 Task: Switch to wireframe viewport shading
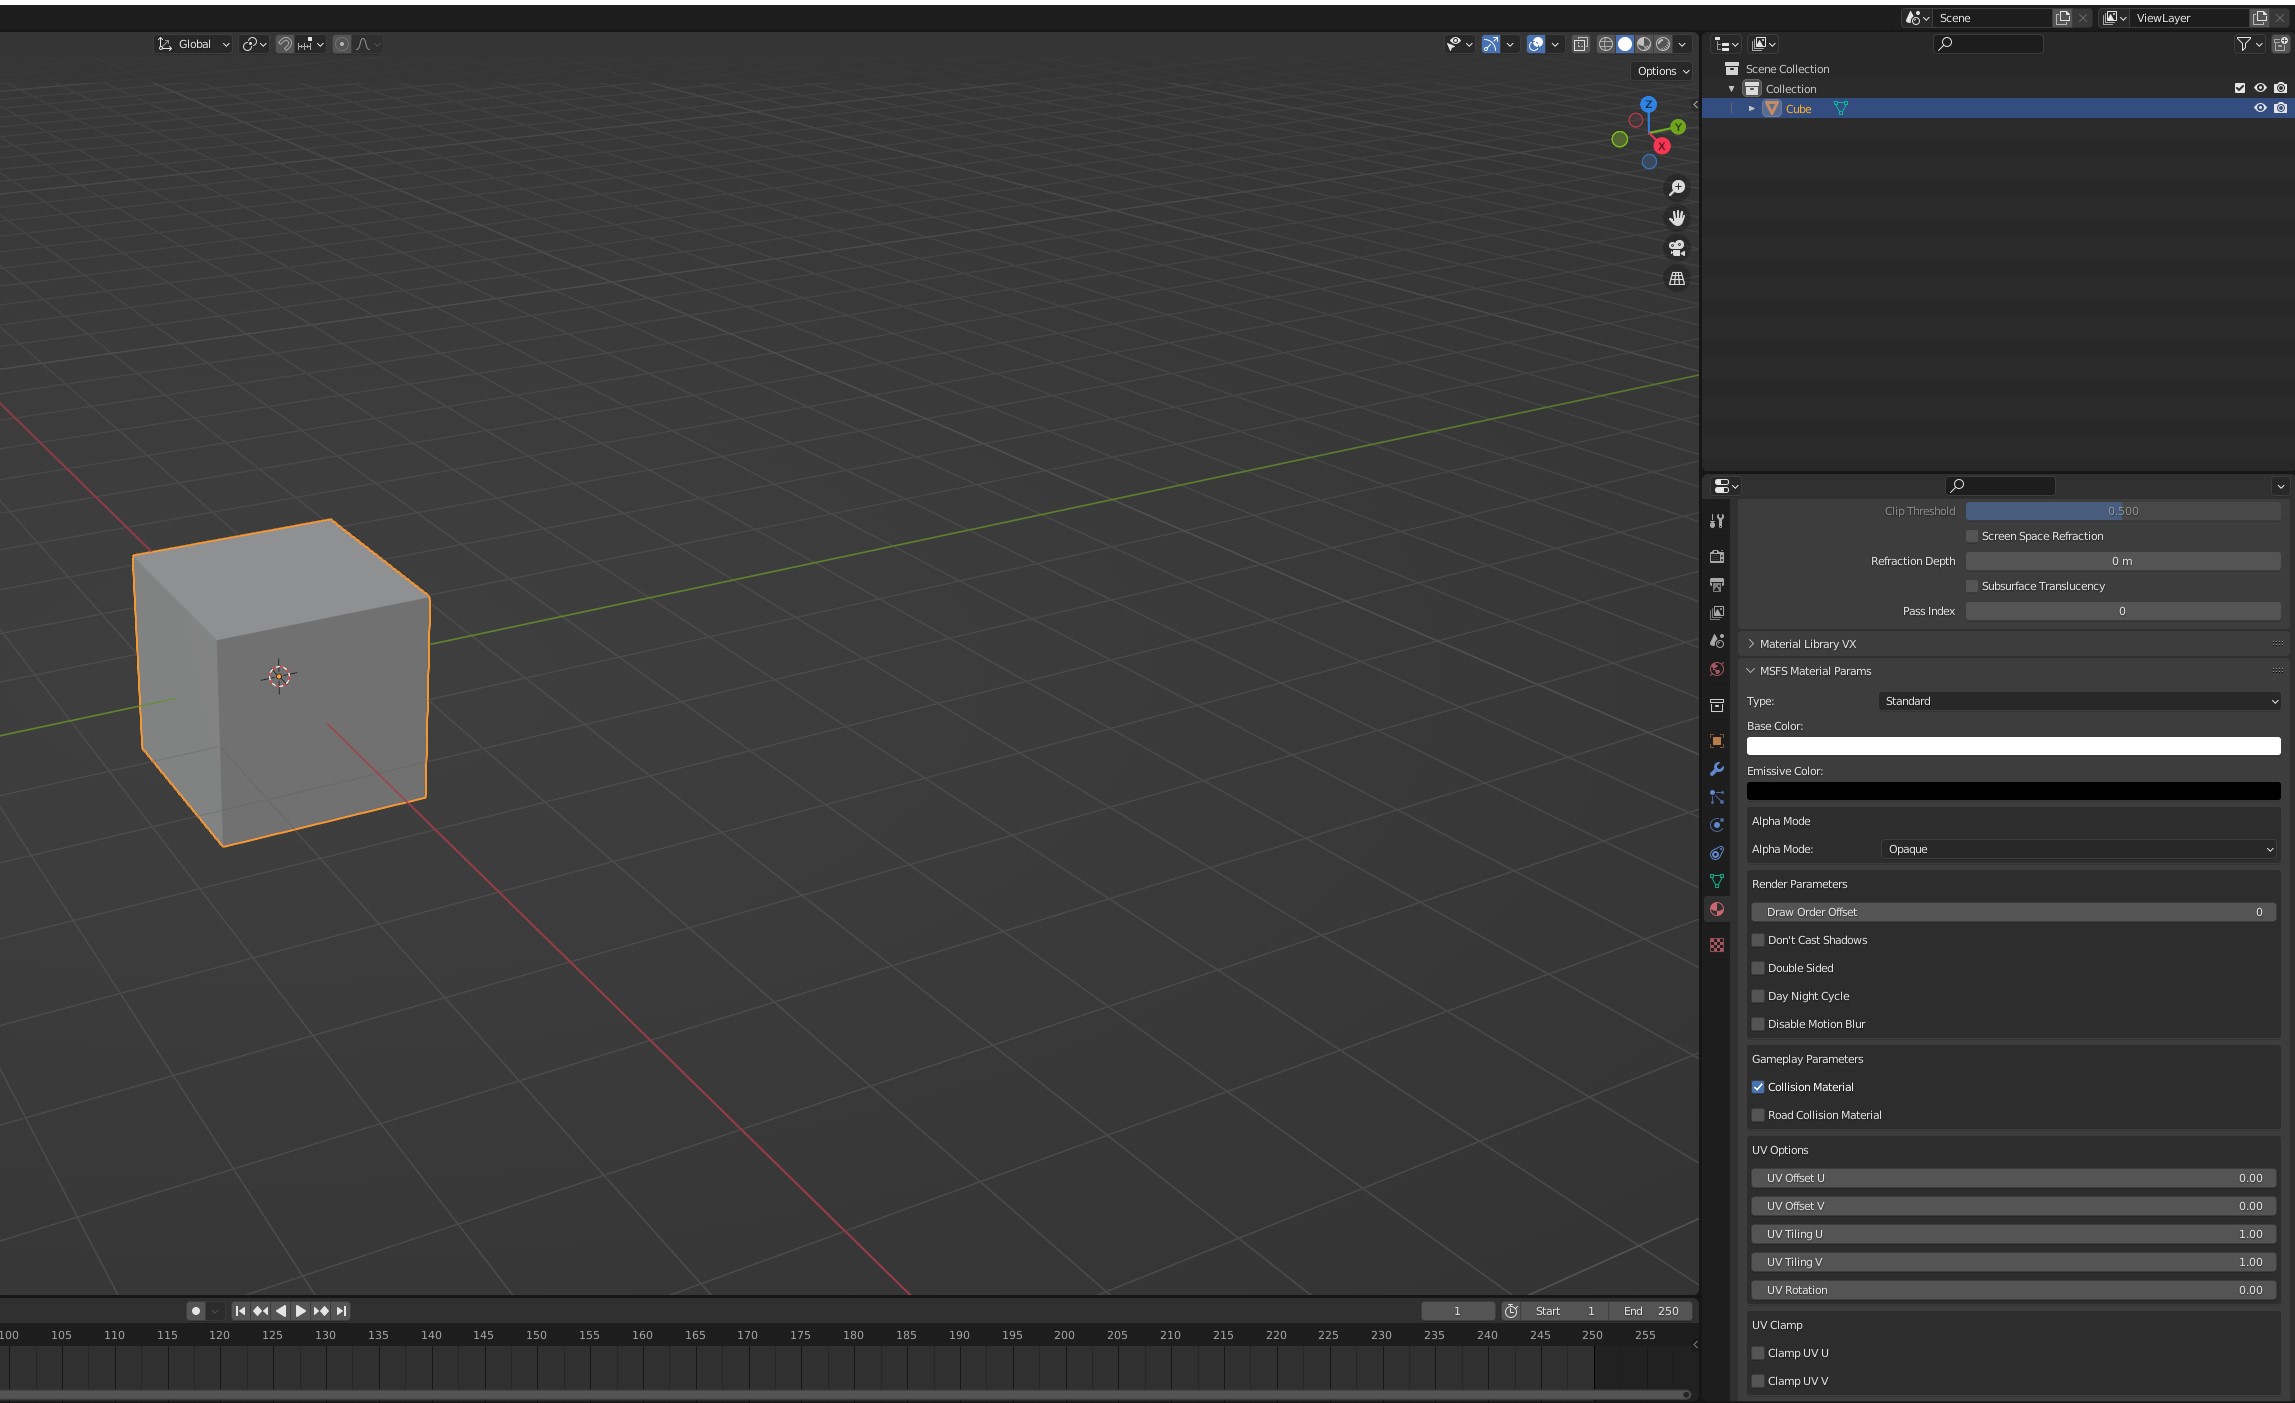pos(1606,44)
